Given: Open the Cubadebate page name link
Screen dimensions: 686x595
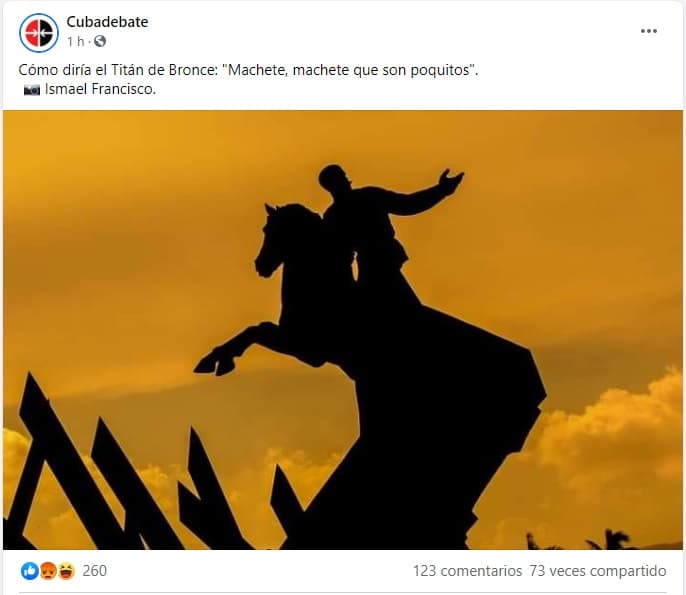Looking at the screenshot, I should coord(107,22).
